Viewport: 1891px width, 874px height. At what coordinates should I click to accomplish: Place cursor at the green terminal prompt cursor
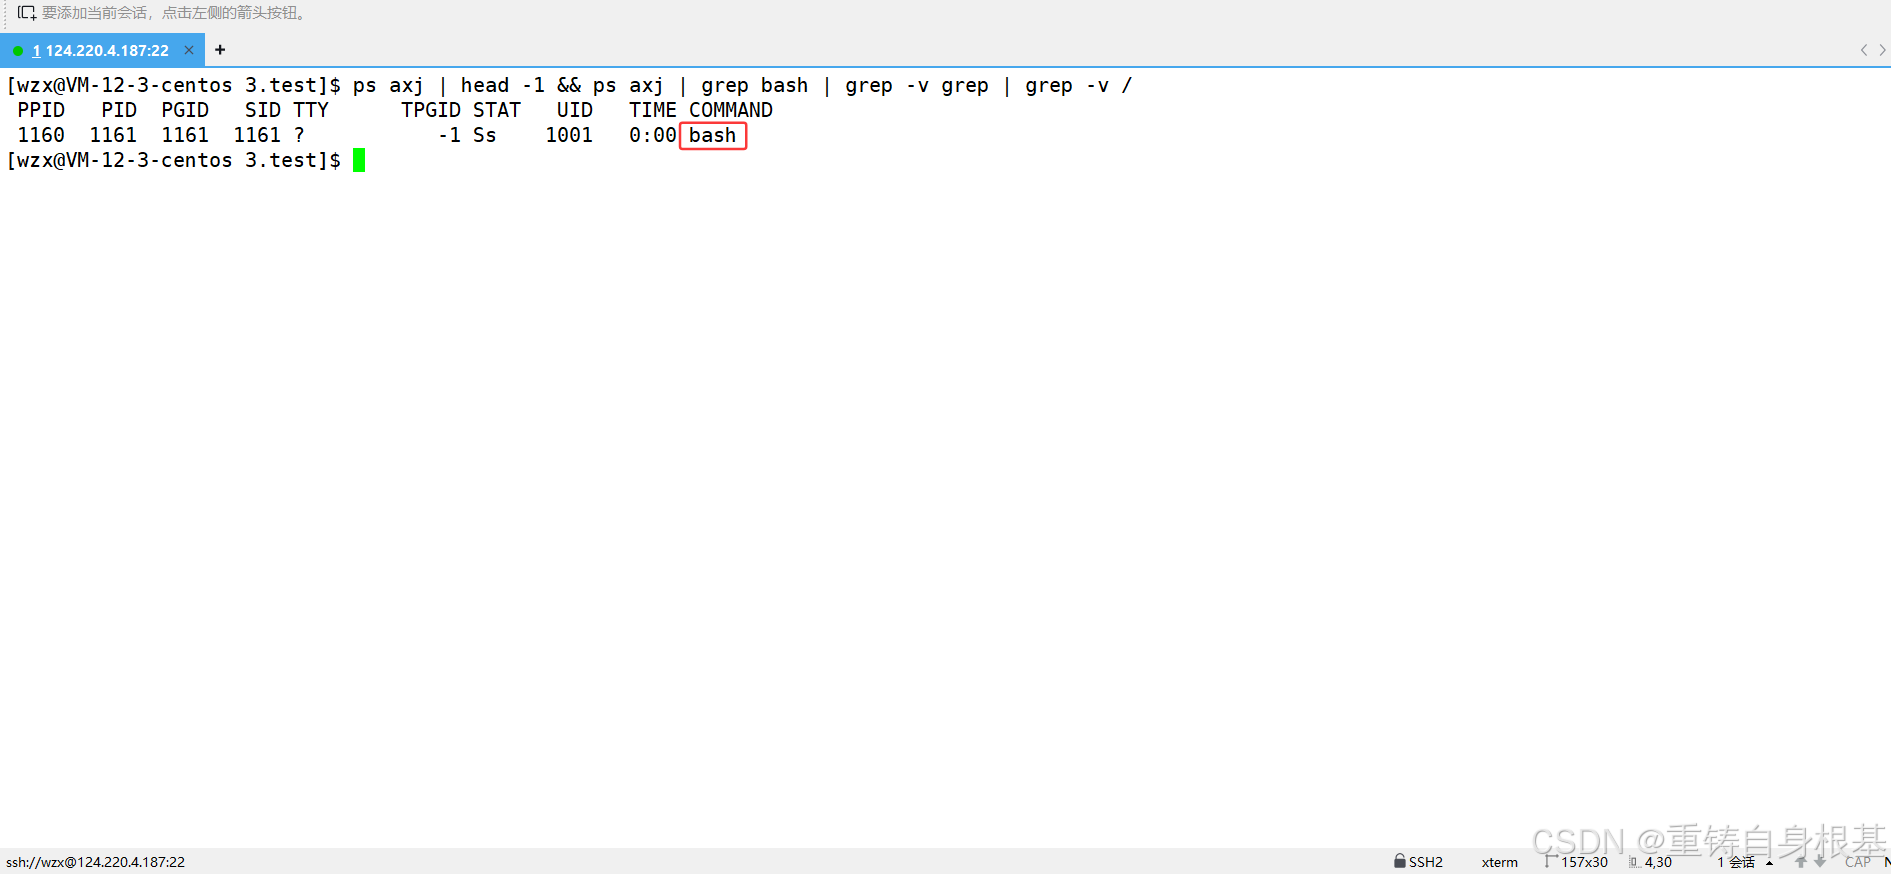click(359, 160)
